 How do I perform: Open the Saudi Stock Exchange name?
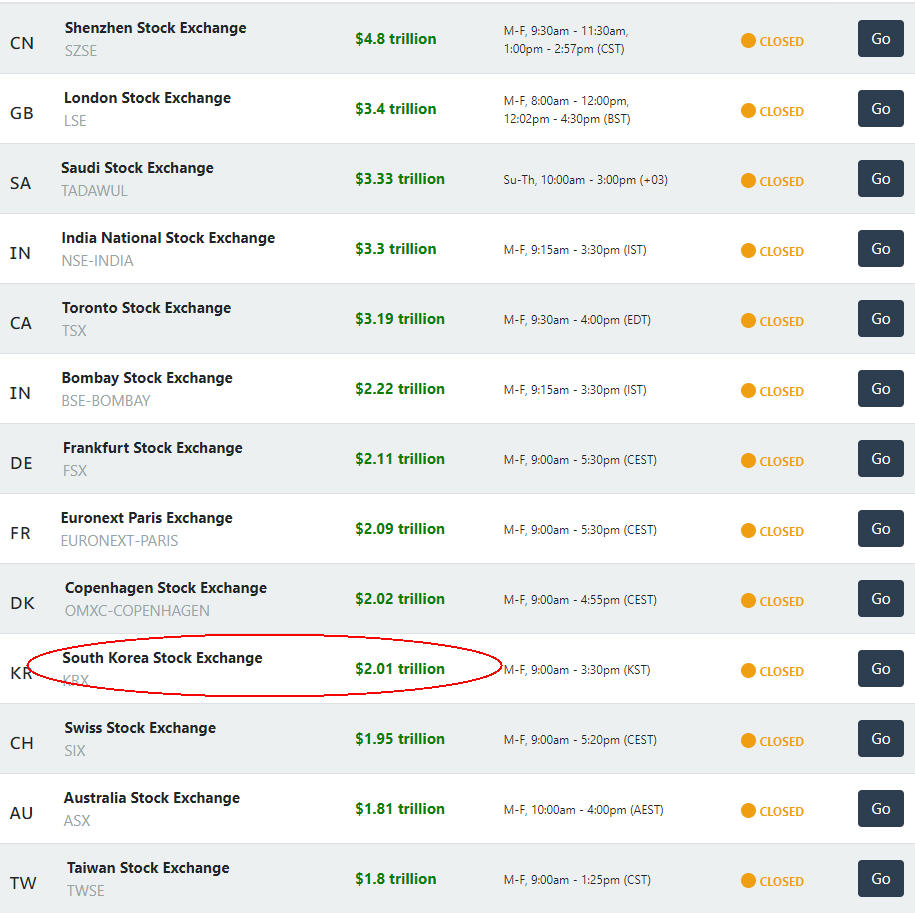point(137,168)
